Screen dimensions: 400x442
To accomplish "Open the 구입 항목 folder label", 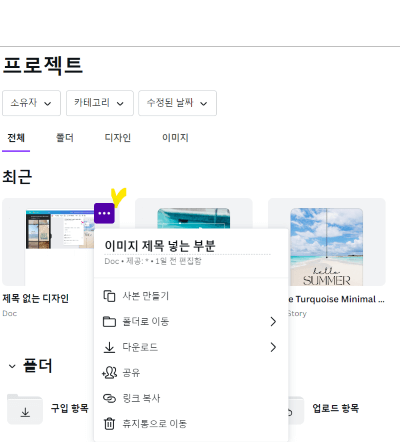I will pos(70,408).
